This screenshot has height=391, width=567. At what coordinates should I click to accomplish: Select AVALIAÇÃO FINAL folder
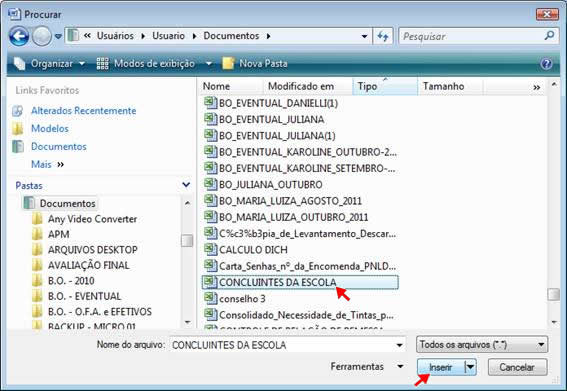[89, 265]
